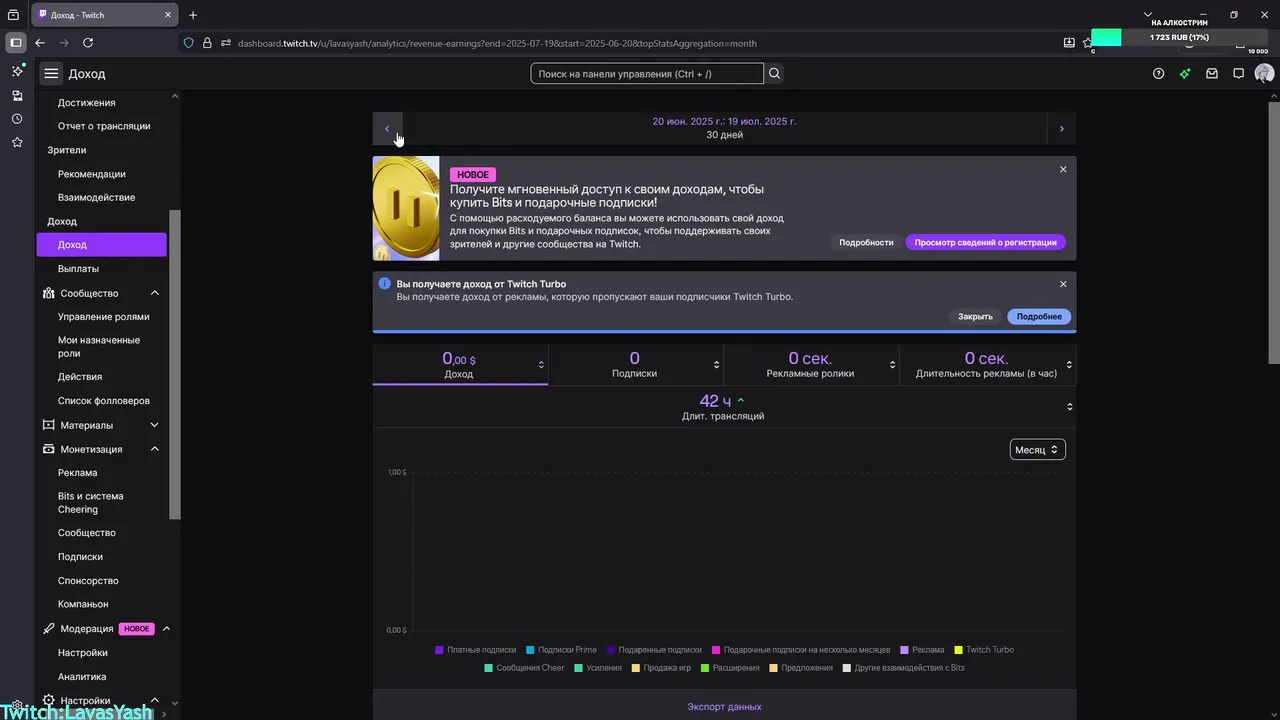Click the Подробности button
Image resolution: width=1280 pixels, height=720 pixels.
click(866, 242)
